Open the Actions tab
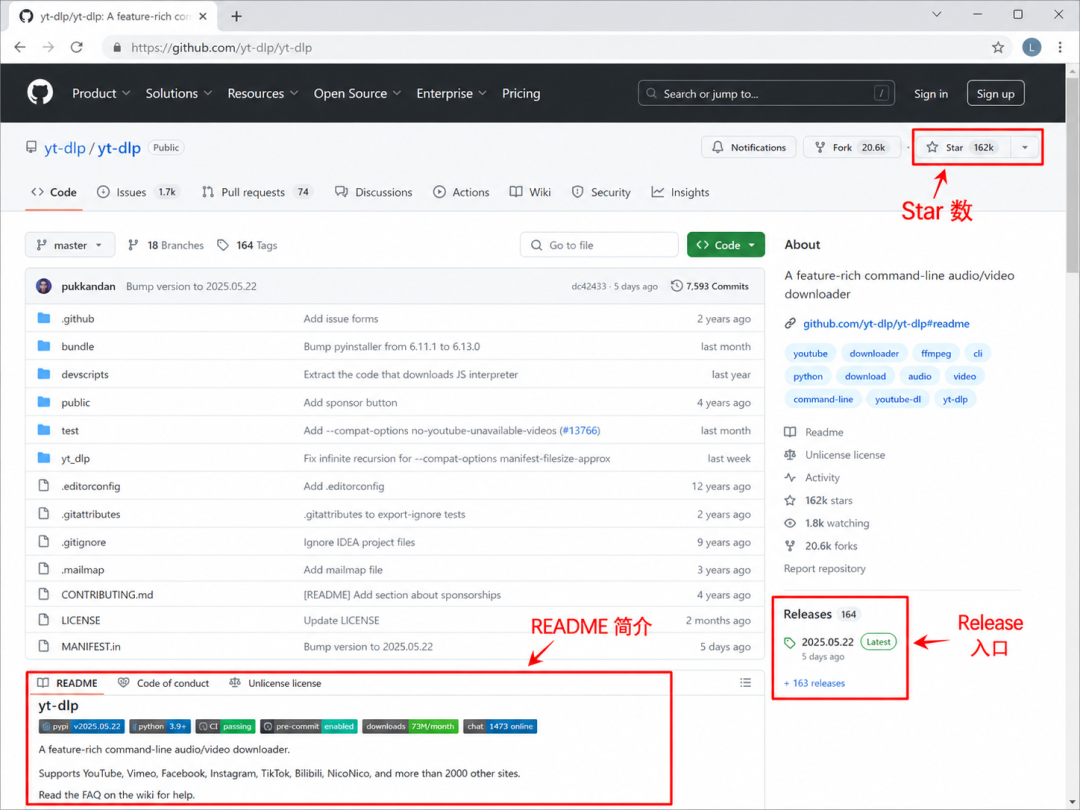 click(x=461, y=192)
